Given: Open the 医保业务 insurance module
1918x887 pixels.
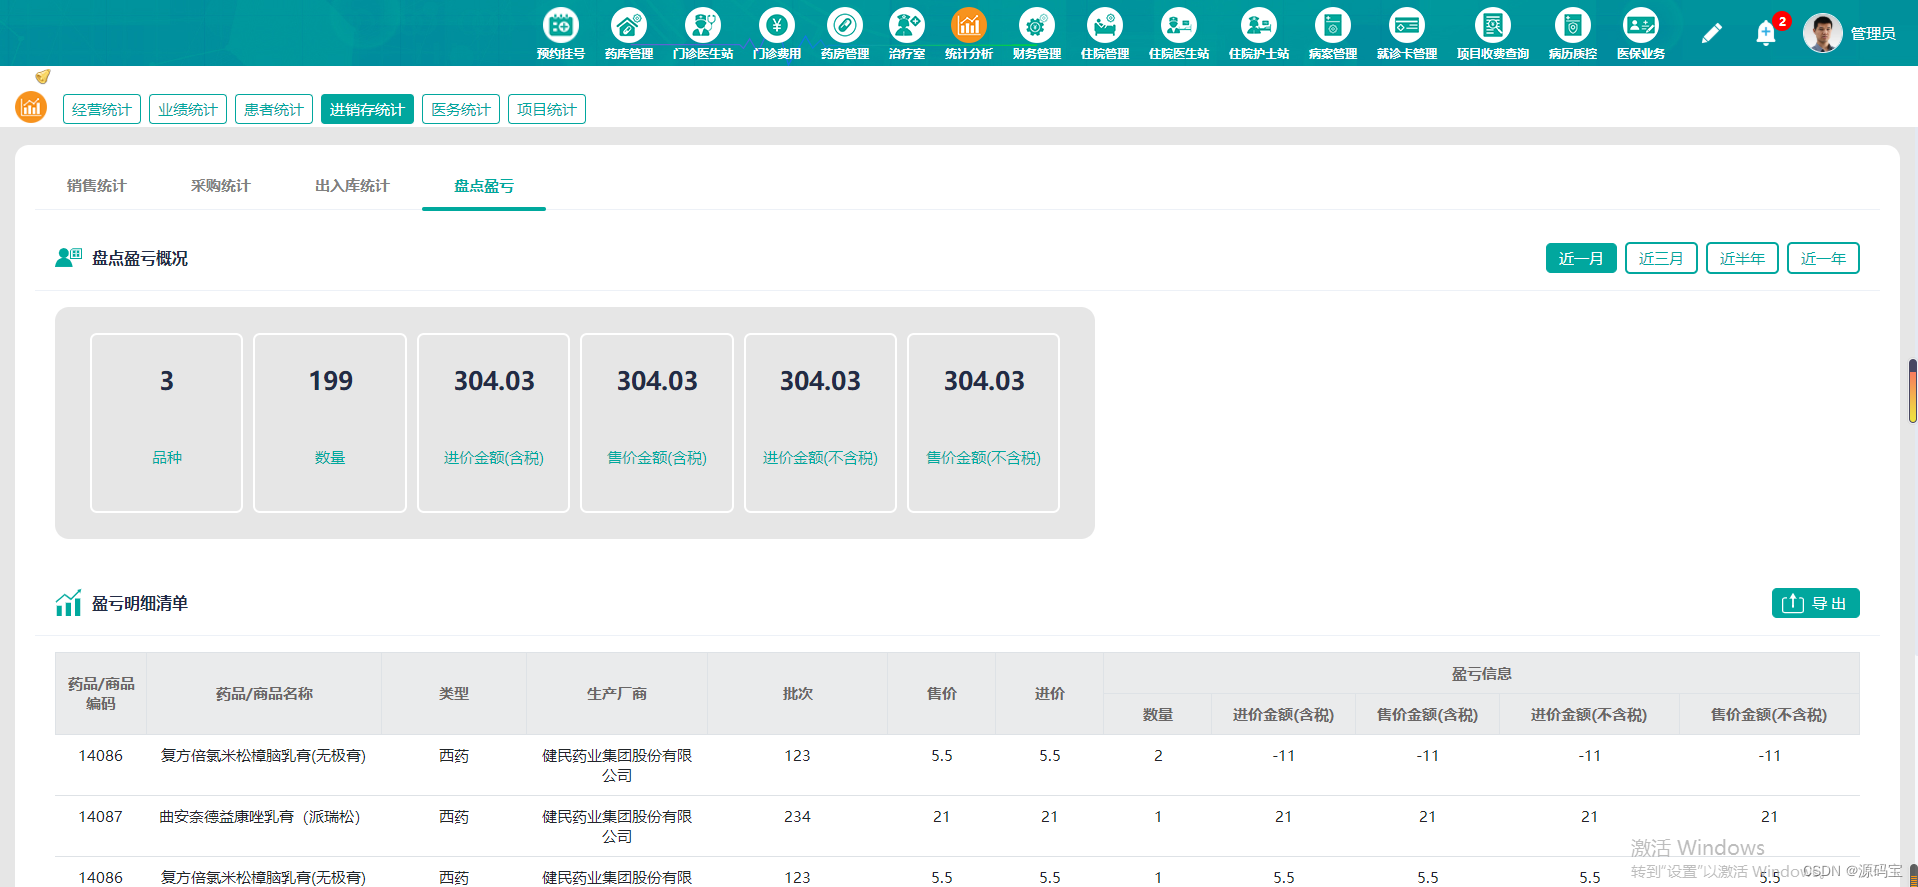Looking at the screenshot, I should (x=1640, y=33).
